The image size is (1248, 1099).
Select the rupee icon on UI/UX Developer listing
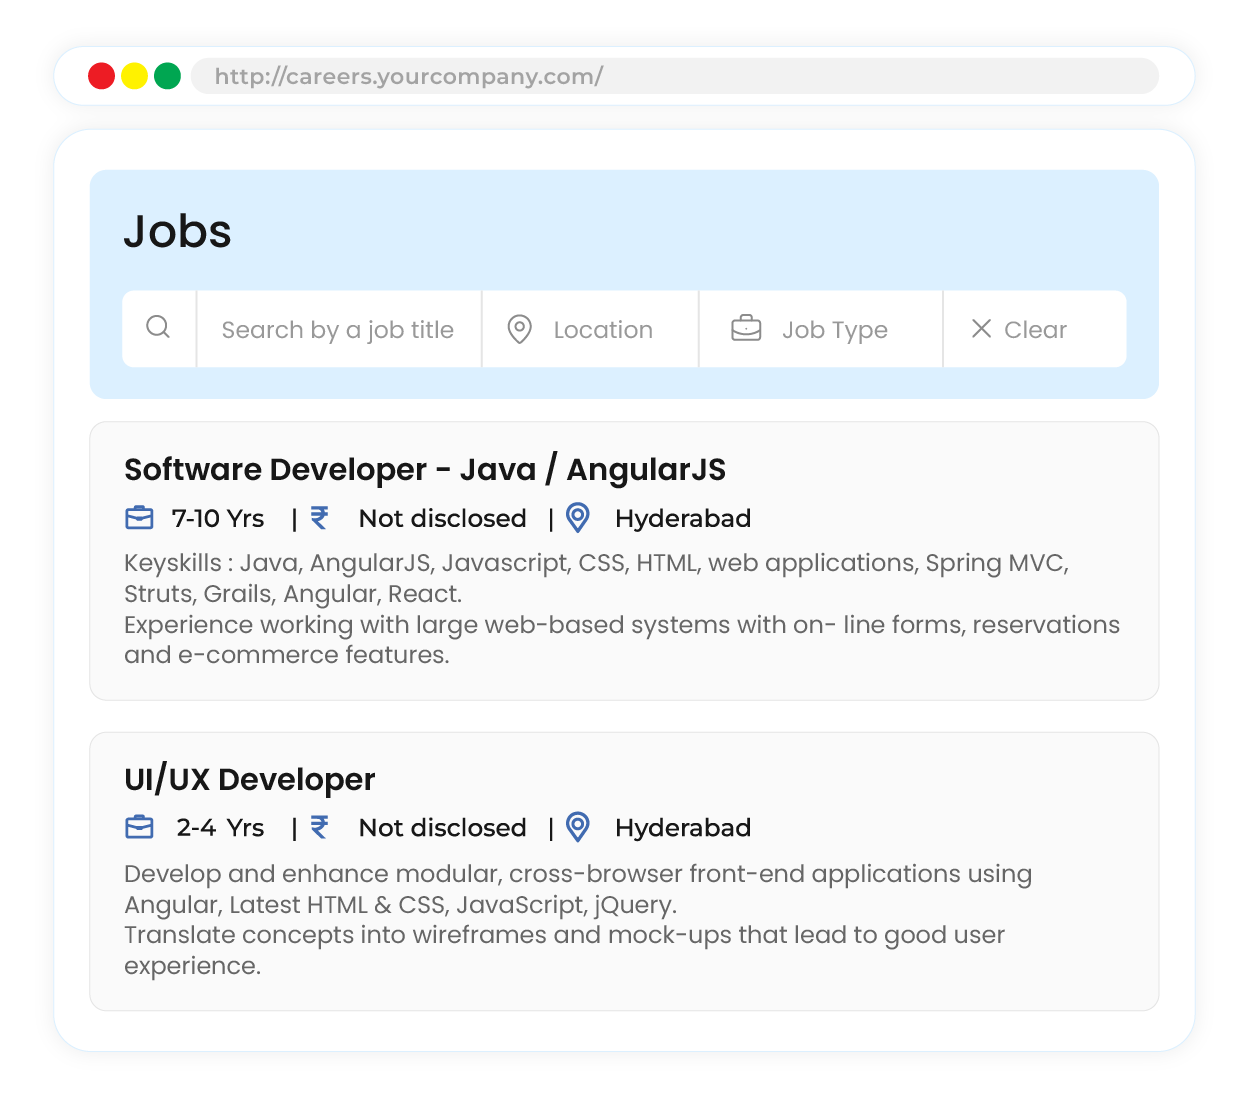(x=319, y=827)
